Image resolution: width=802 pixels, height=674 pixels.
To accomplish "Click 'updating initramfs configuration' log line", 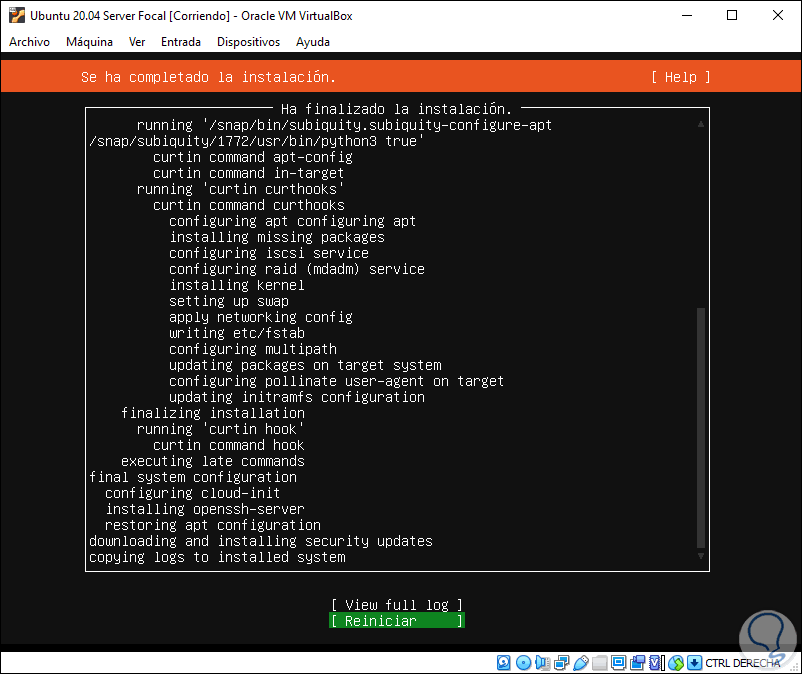I will pos(297,397).
